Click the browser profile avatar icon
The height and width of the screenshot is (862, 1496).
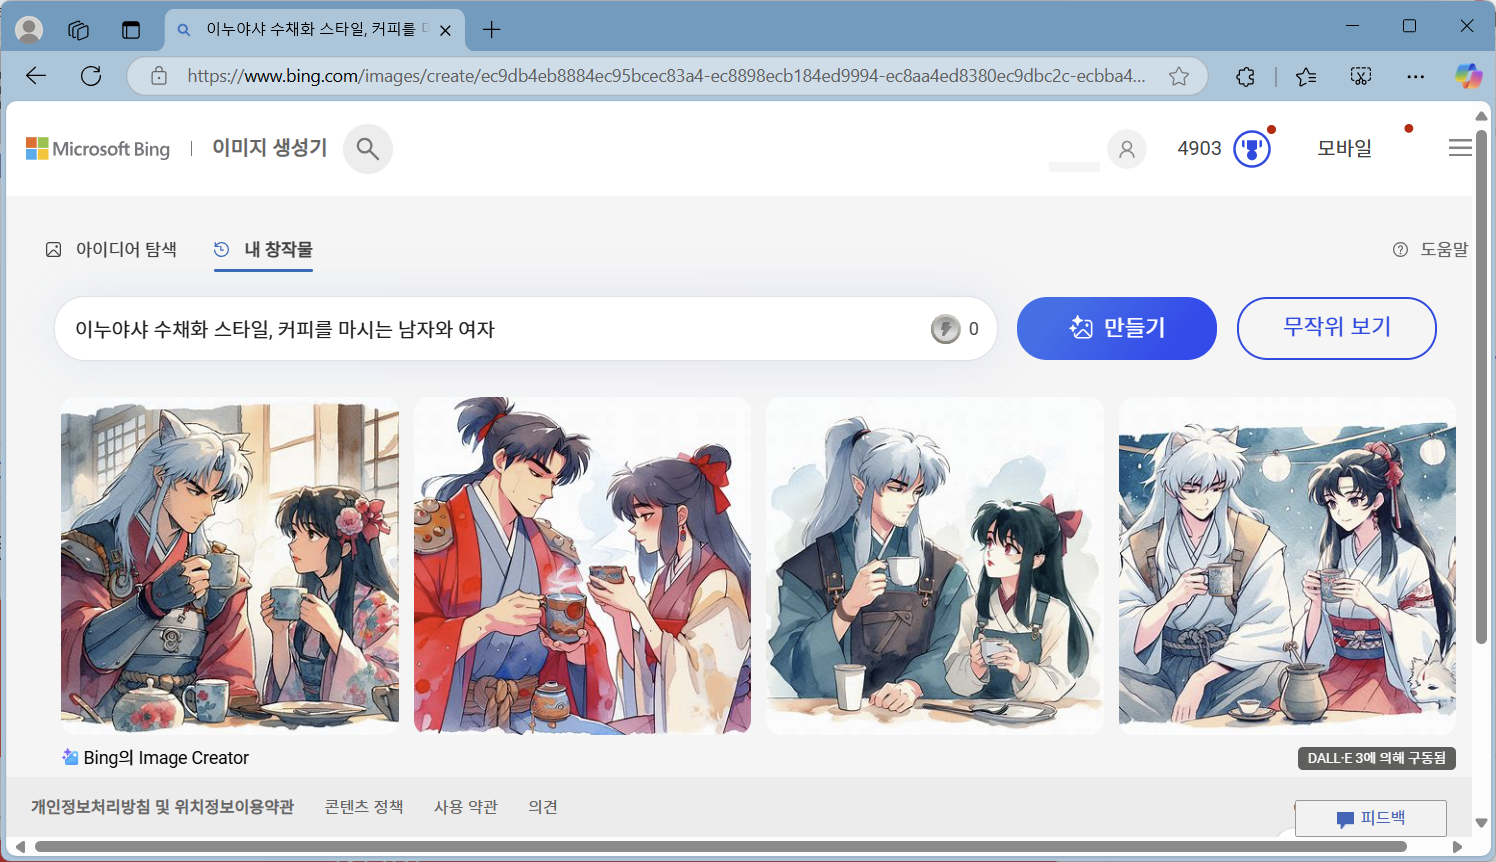(29, 29)
